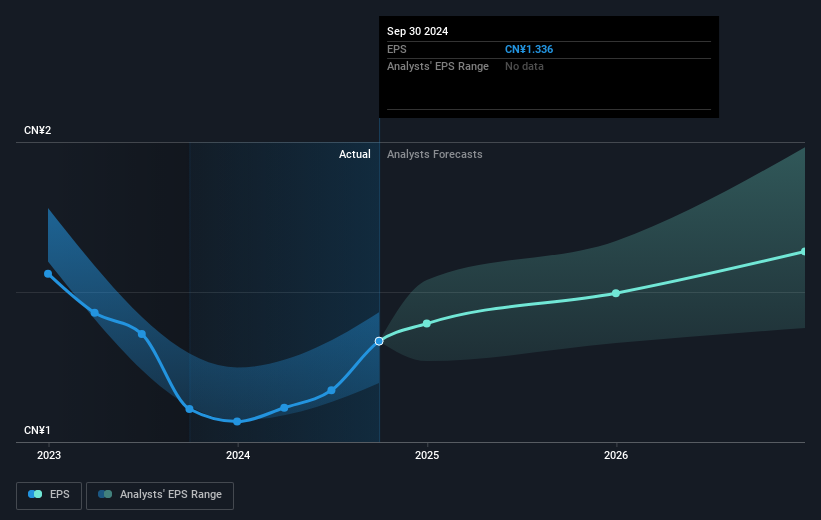Select the EPS data point just before the Sep 2024 marker
Screen dimensions: 821x520
[x=331, y=390]
